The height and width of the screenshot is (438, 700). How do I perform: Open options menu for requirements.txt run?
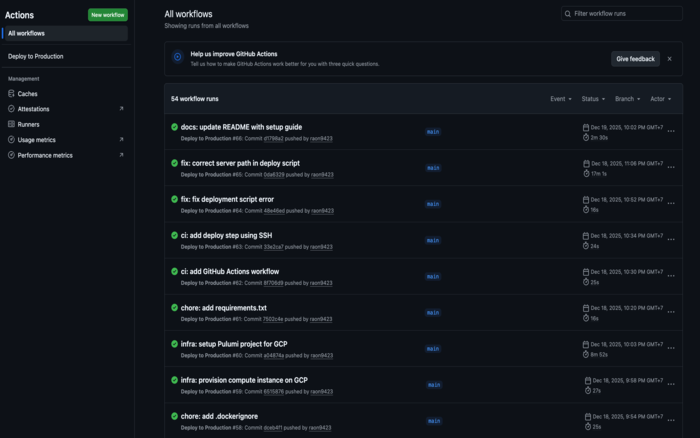pyautogui.click(x=671, y=312)
